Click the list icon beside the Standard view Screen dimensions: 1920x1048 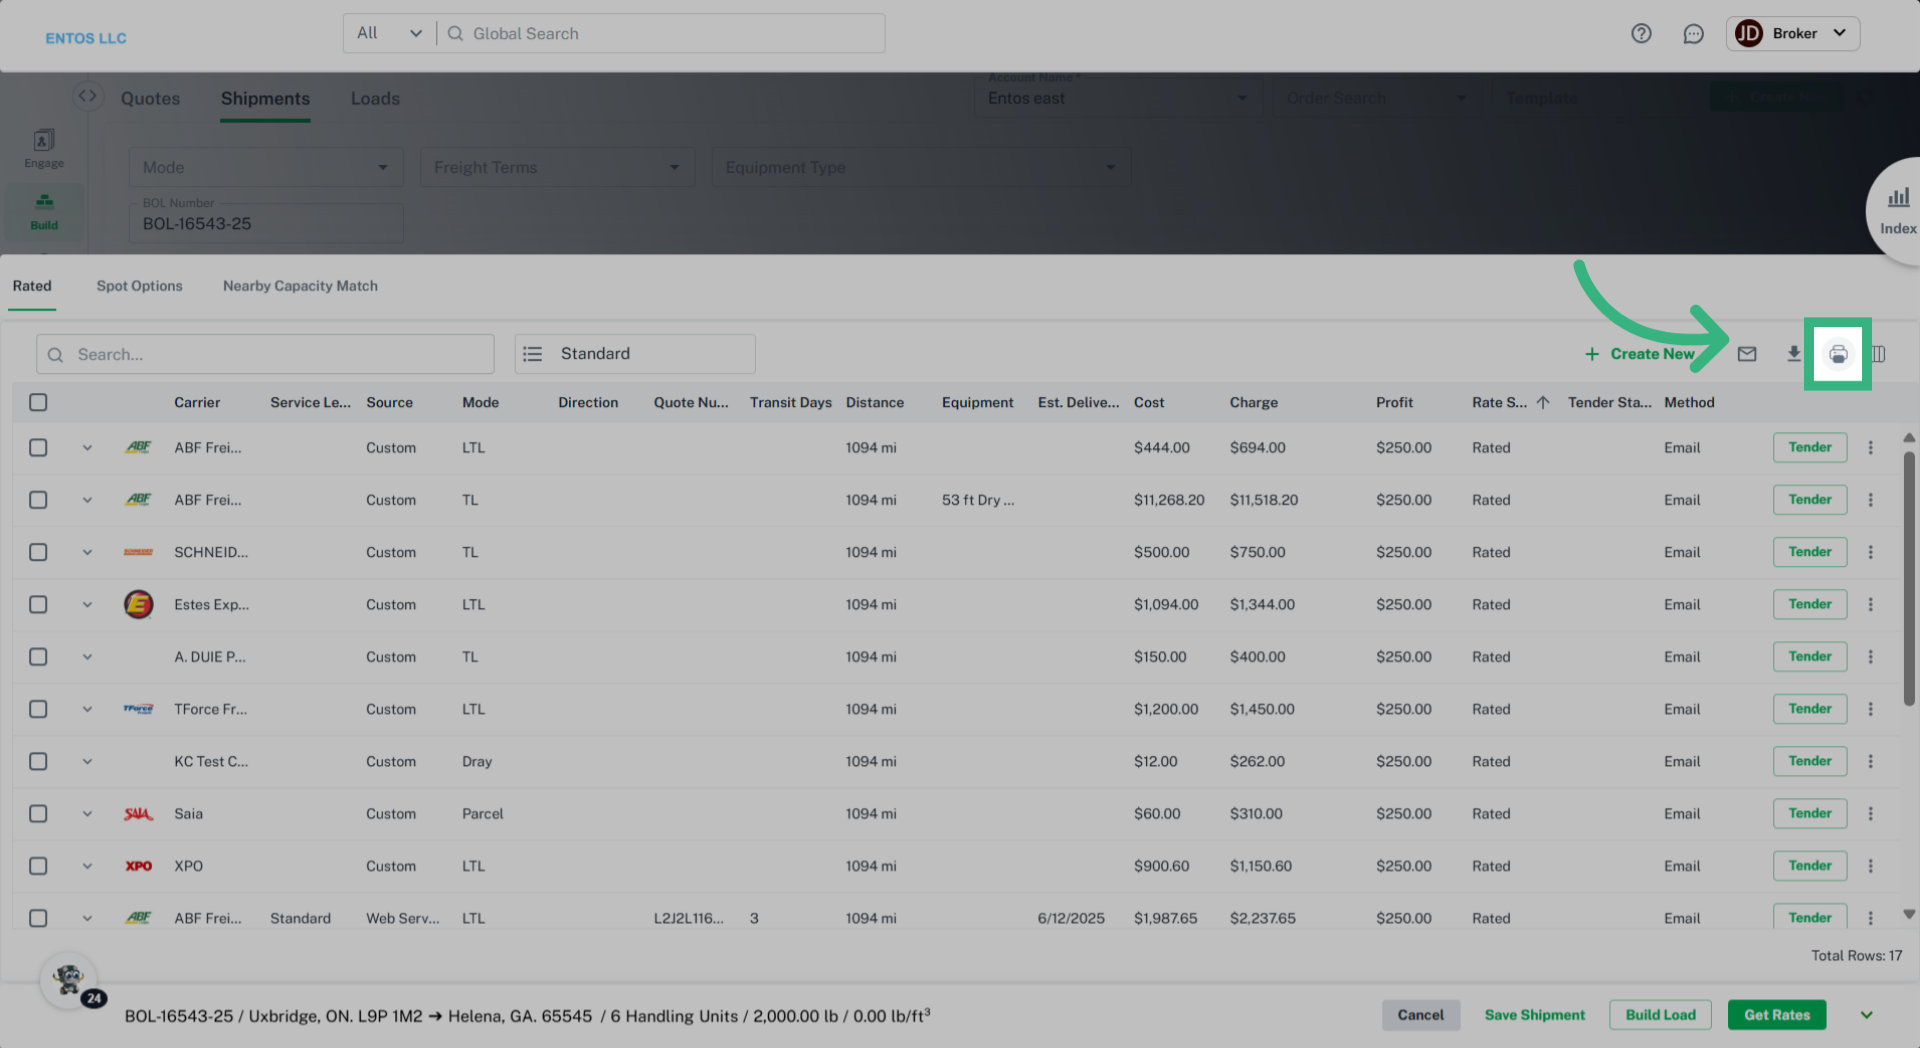[532, 353]
